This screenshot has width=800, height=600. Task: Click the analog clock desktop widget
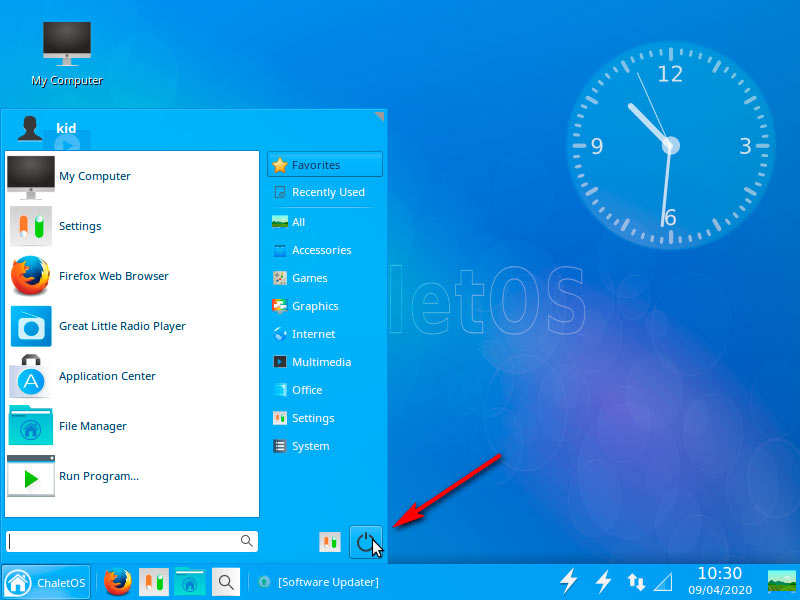click(670, 145)
